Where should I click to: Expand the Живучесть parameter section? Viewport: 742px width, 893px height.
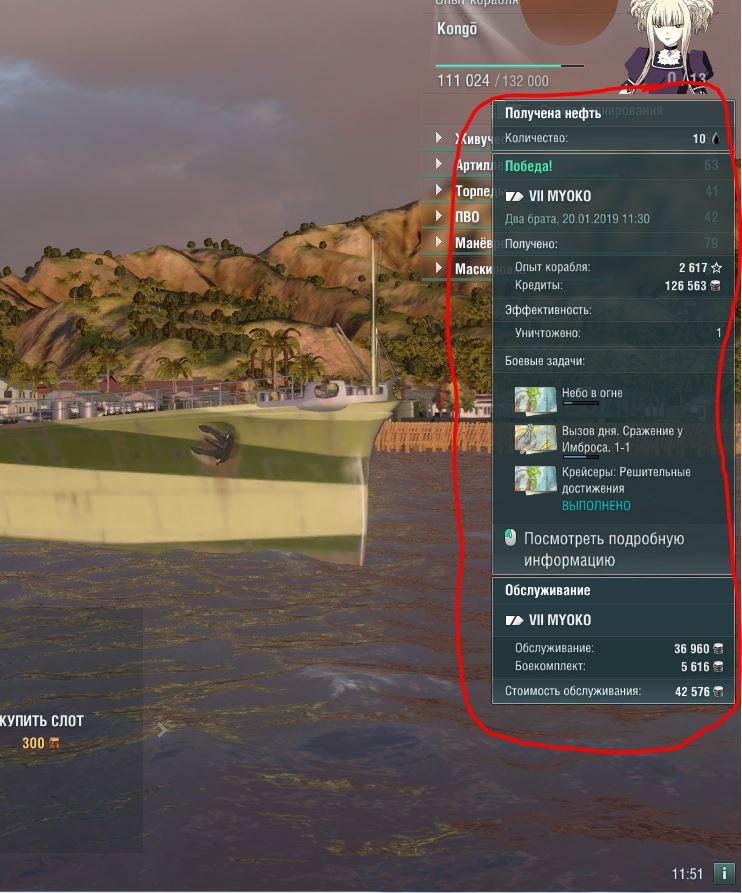[x=438, y=137]
